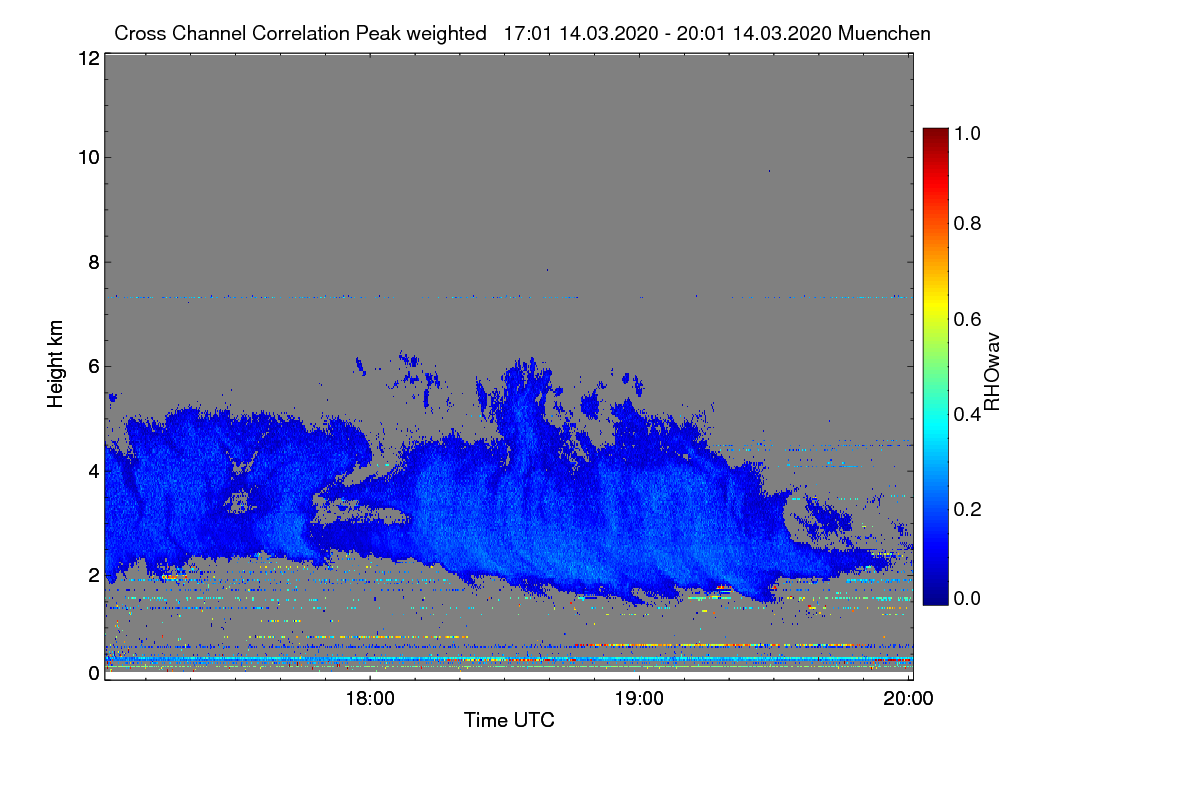1200x800 pixels.
Task: Click the 'RHOwav' colorbar label
Action: coord(992,372)
